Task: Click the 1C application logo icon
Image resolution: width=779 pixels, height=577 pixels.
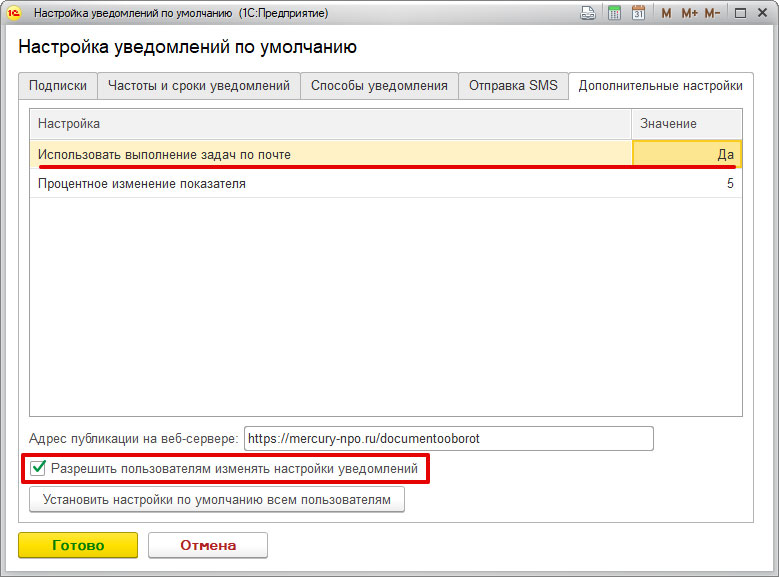Action: click(15, 14)
